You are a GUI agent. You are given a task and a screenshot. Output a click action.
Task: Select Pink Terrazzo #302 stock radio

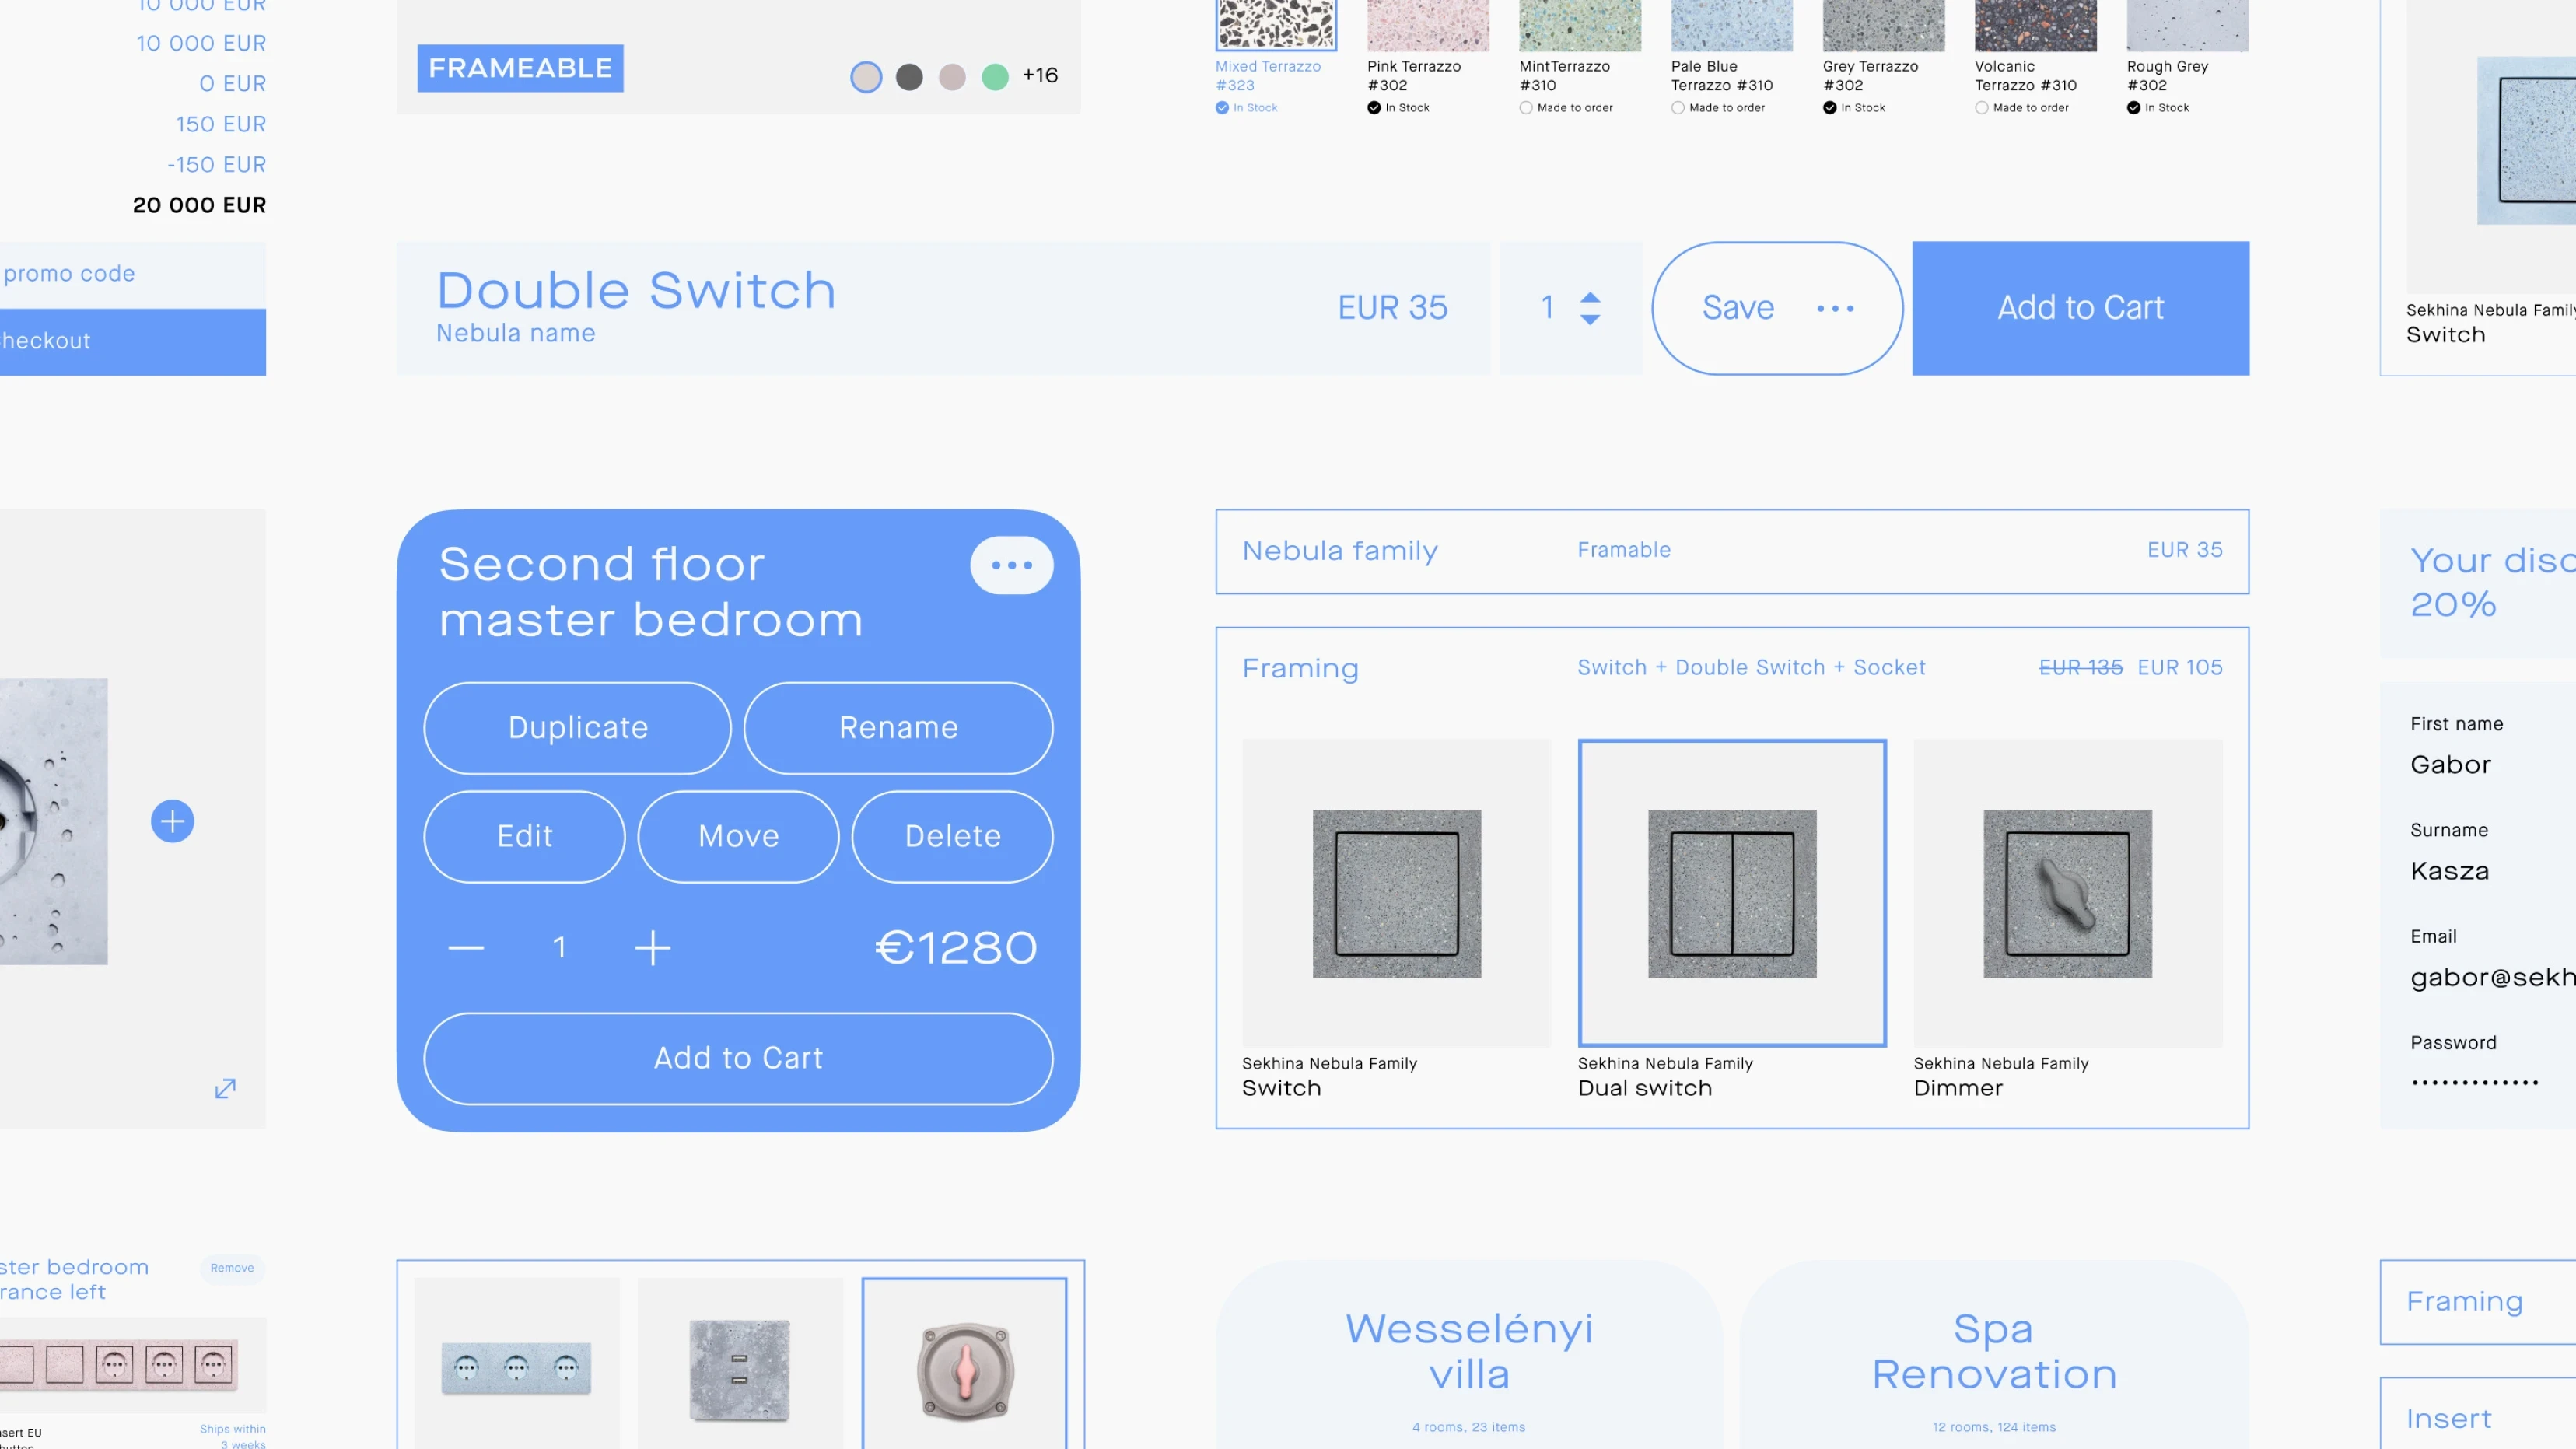(x=1374, y=108)
